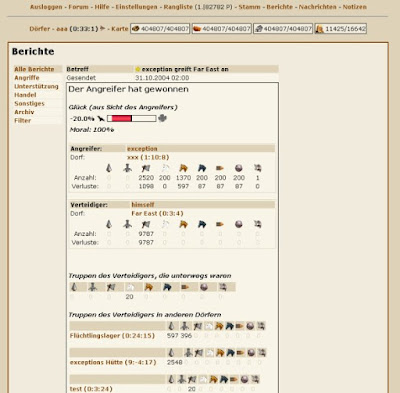The width and height of the screenshot is (400, 393).
Task: Click the attacker's light cavalry horse icon
Action: pyautogui.click(x=183, y=168)
